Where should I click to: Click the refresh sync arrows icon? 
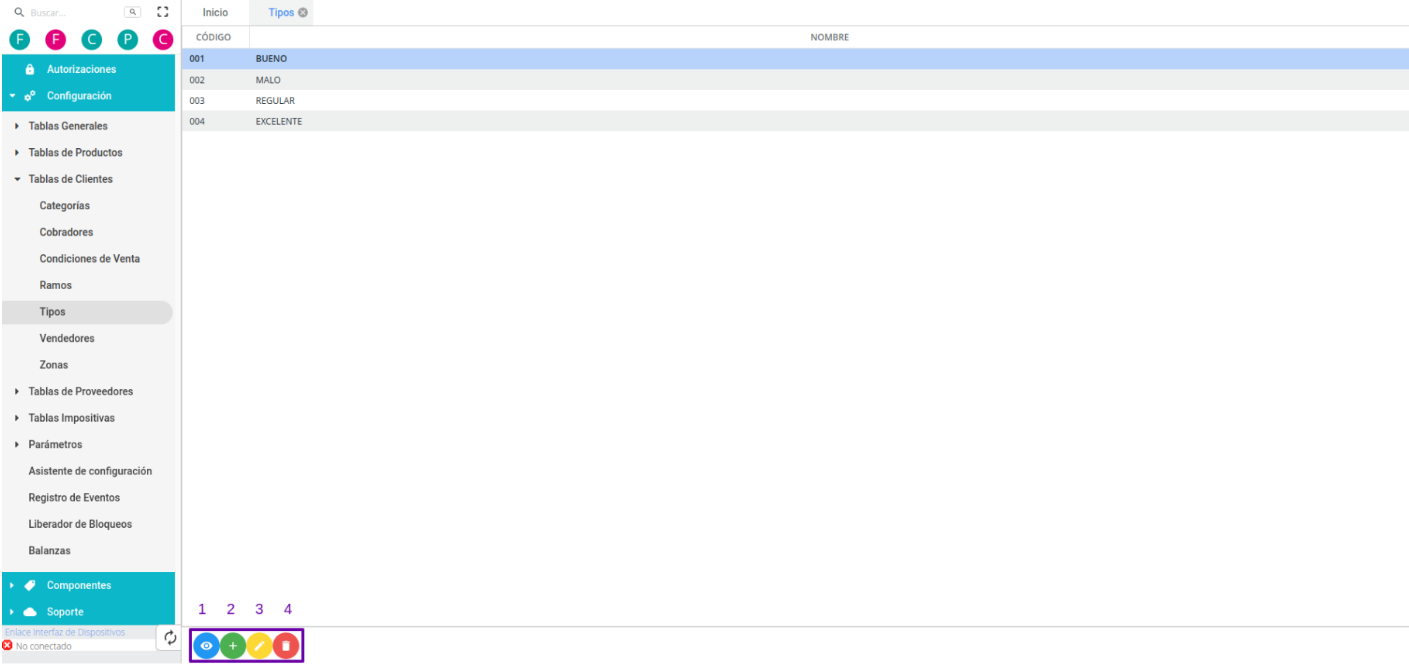pos(170,638)
